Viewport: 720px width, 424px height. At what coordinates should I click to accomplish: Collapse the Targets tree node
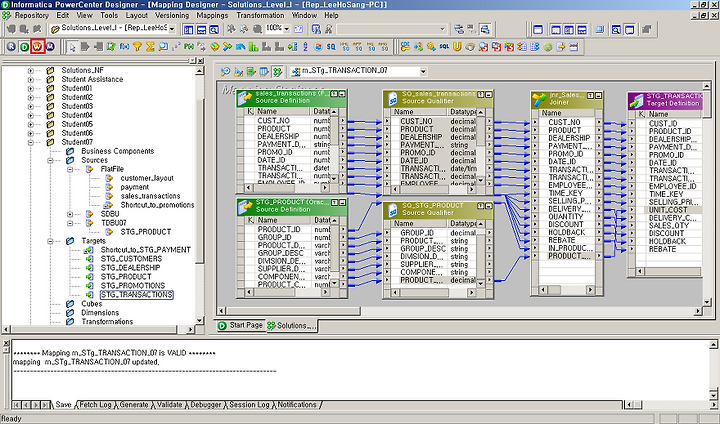click(51, 241)
